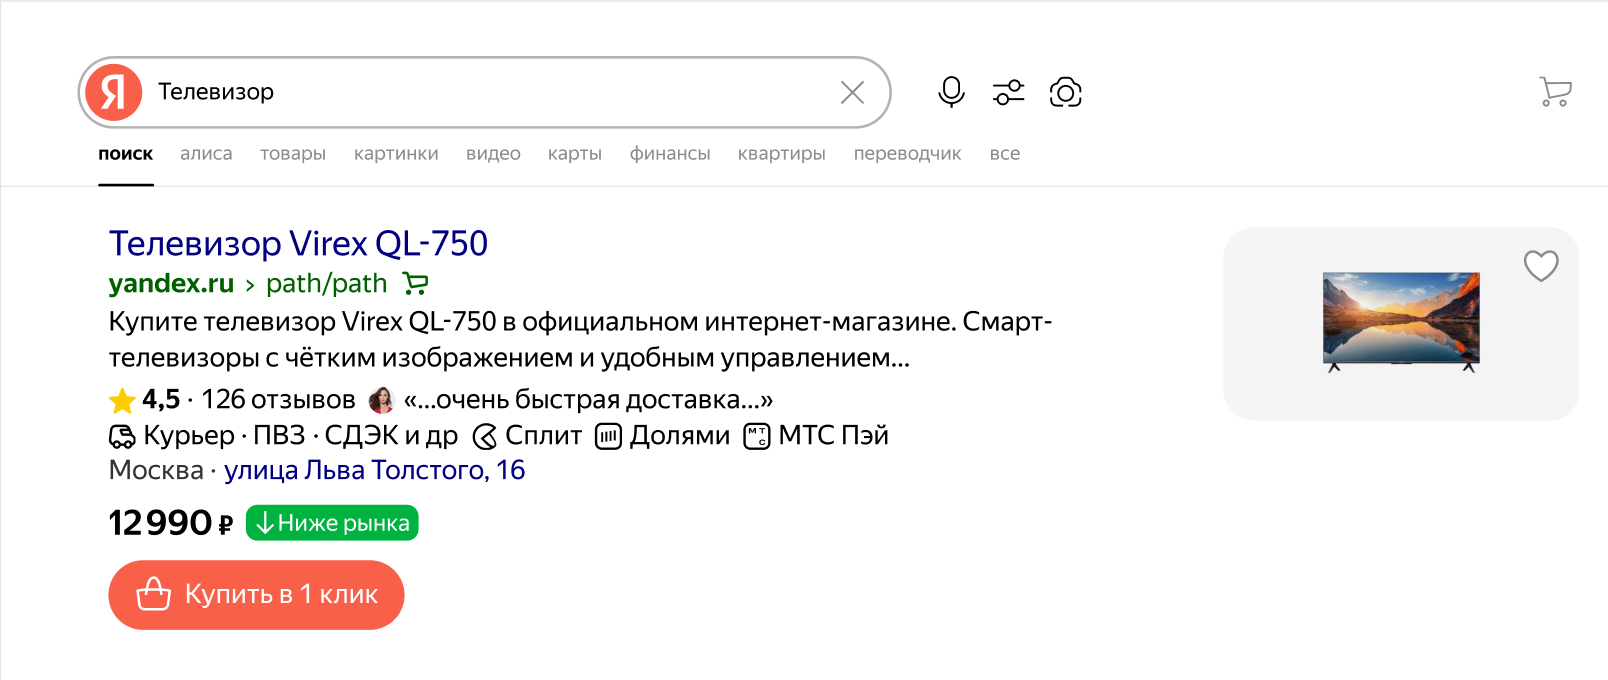The image size is (1608, 680).
Task: Add TV to favorites heart icon
Action: click(x=1541, y=265)
